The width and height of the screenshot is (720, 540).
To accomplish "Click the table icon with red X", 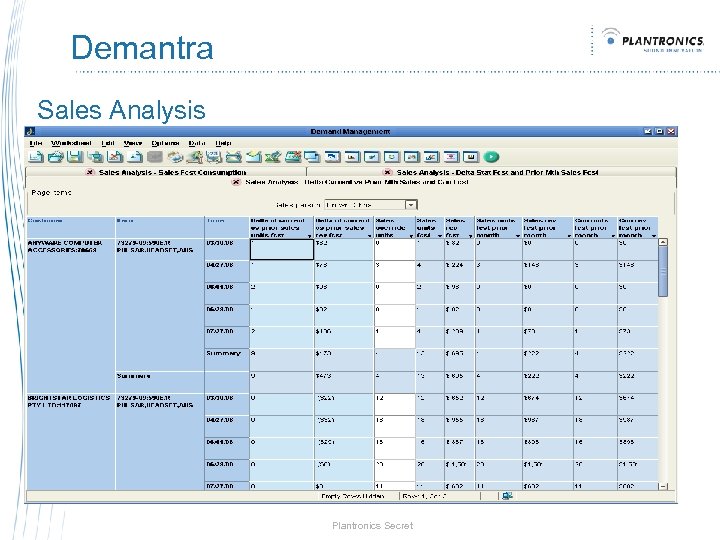I will pos(292,157).
